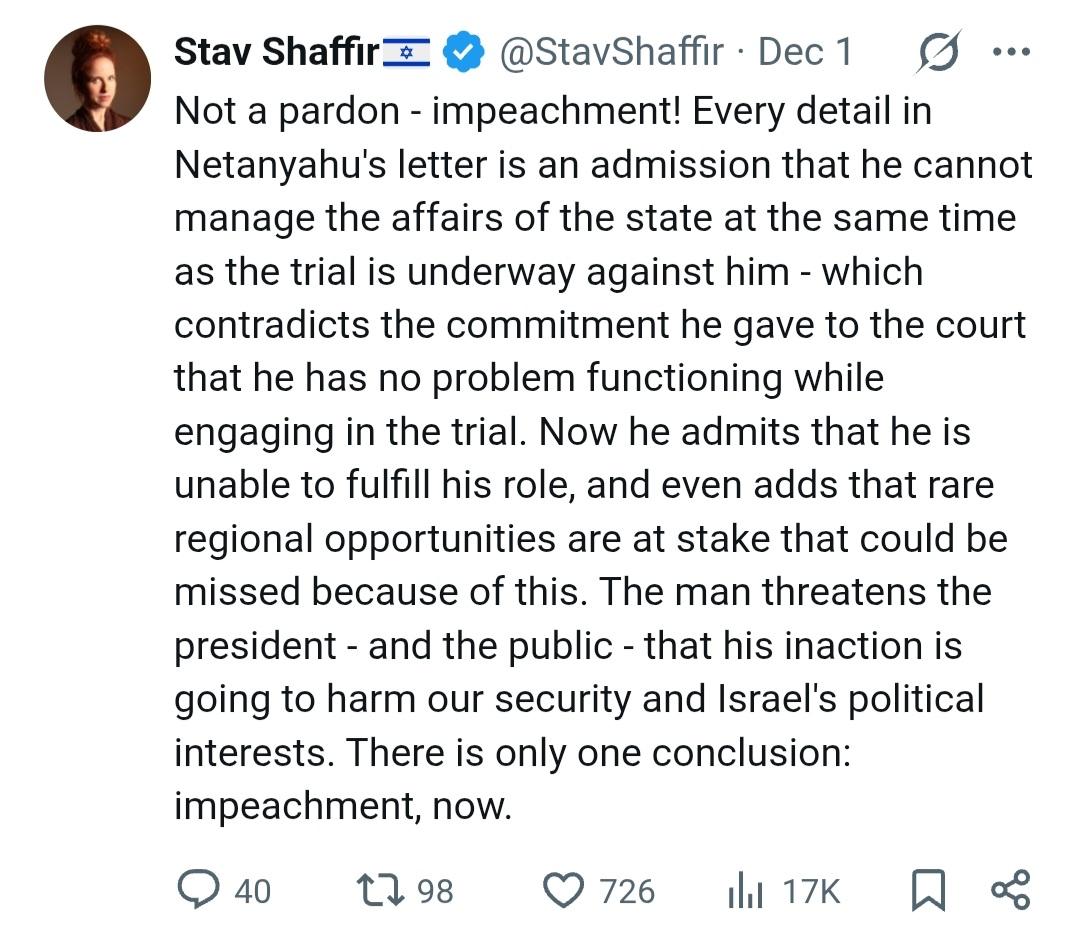Click the repost count of 98

pyautogui.click(x=435, y=890)
